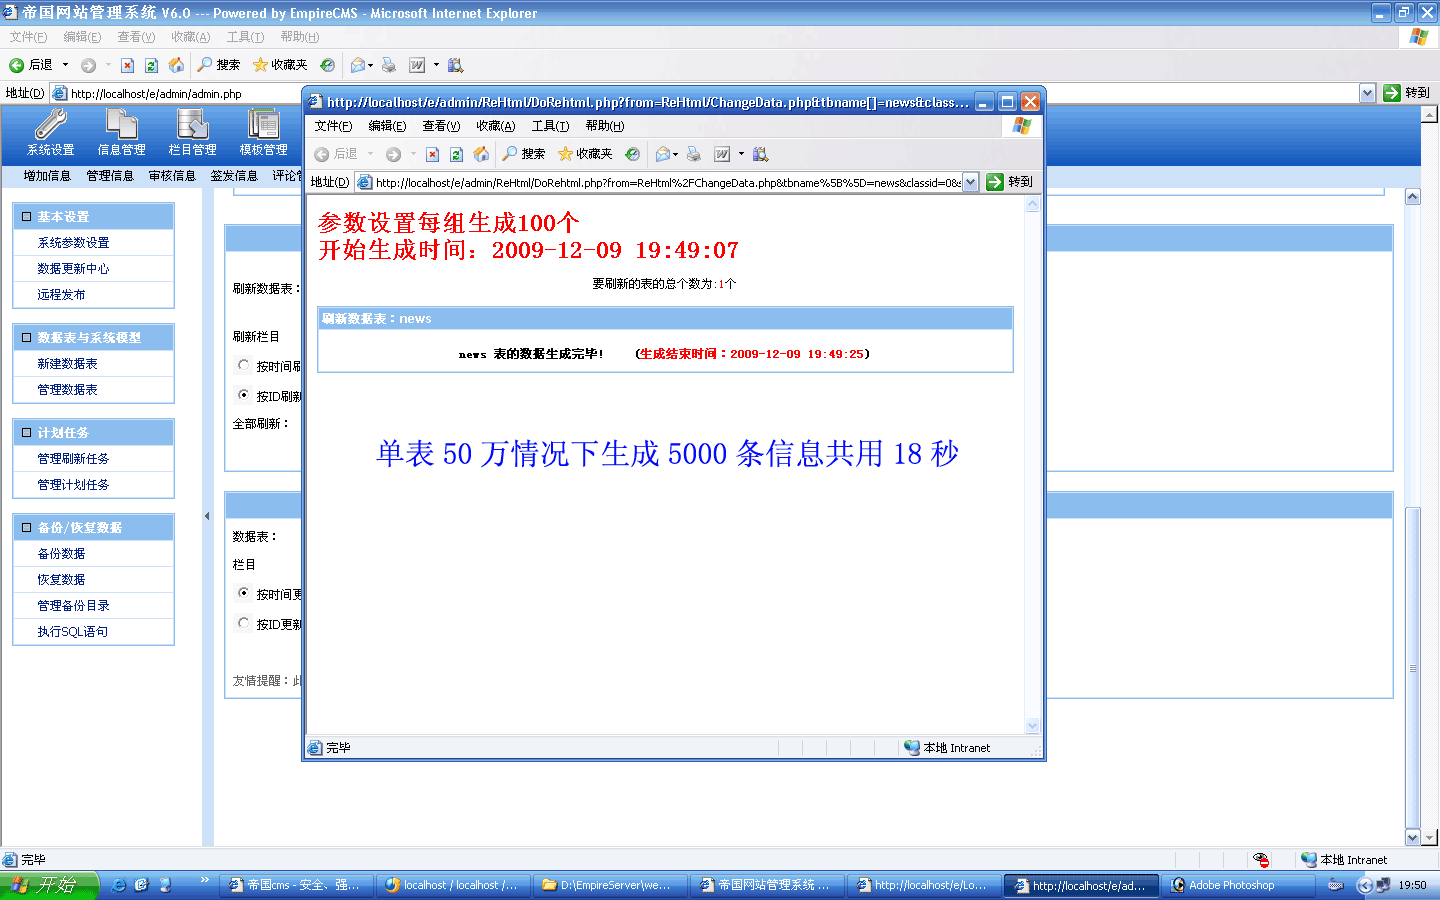1440x900 pixels.
Task: Open 收藏(A) menu in popup window
Action: point(495,126)
